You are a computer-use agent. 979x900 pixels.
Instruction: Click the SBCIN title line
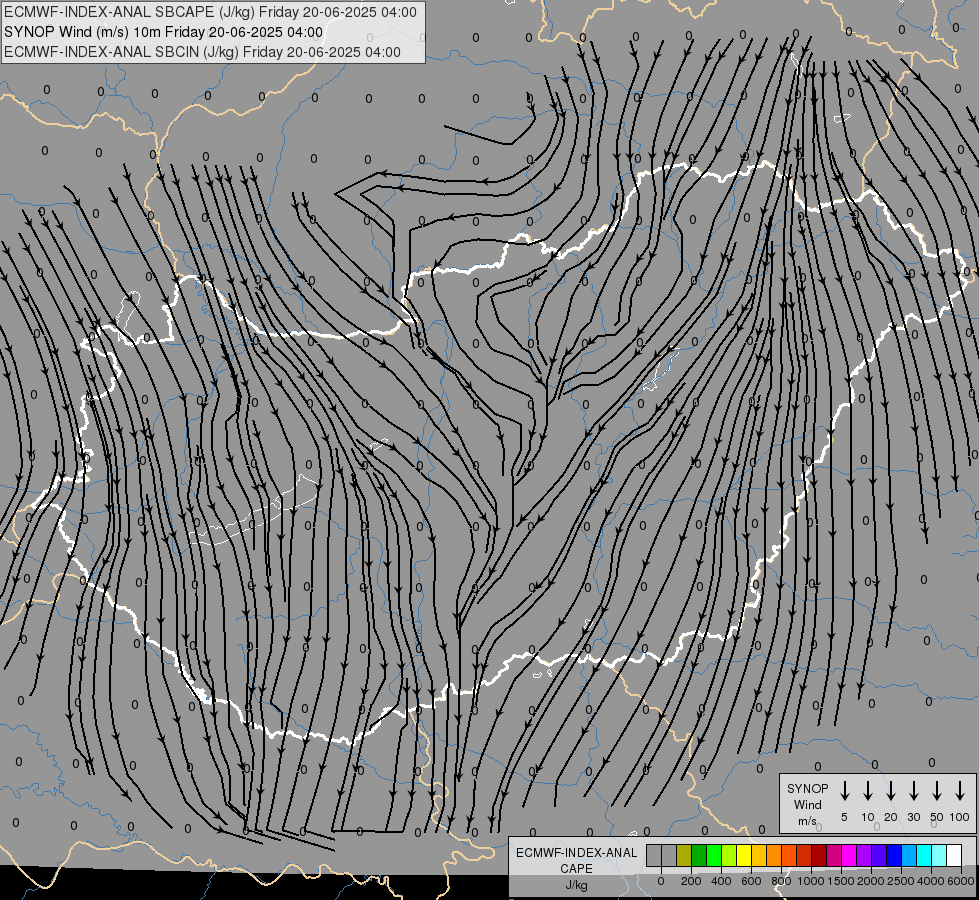pyautogui.click(x=202, y=52)
